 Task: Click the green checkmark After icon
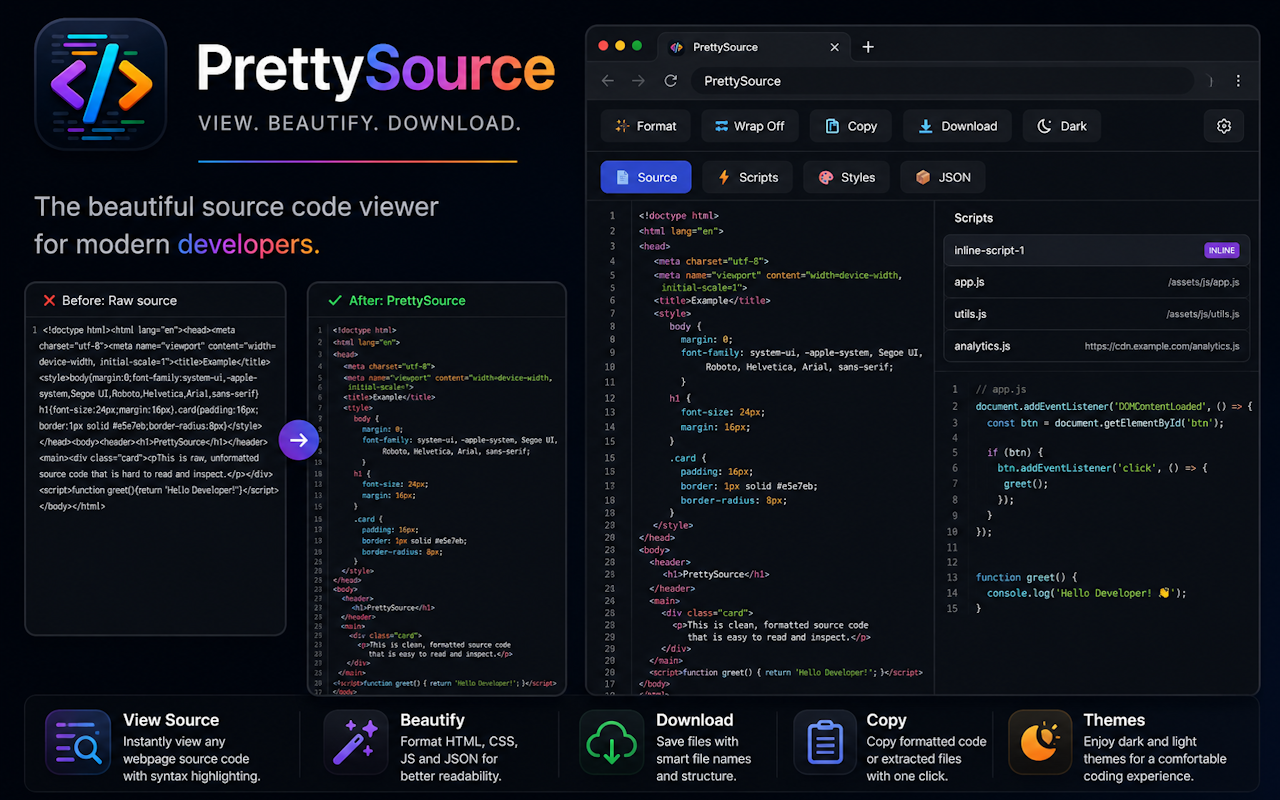(335, 300)
